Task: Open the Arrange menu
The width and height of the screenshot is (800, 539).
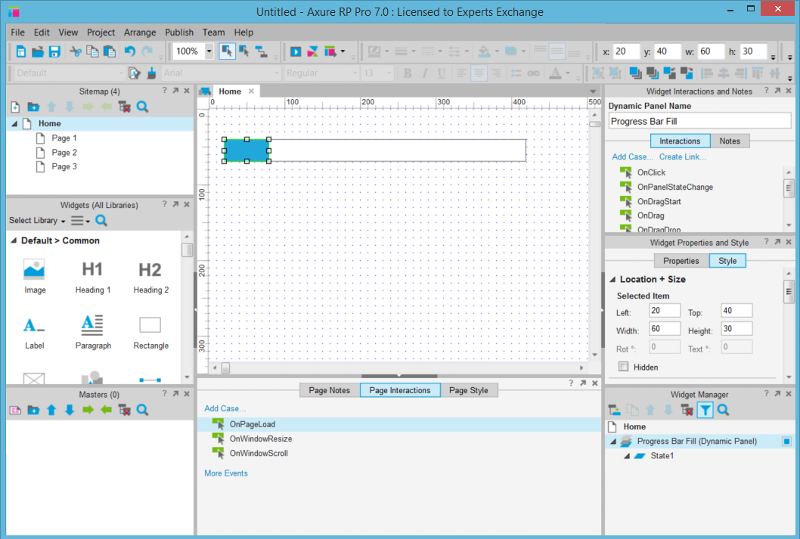Action: click(x=140, y=32)
